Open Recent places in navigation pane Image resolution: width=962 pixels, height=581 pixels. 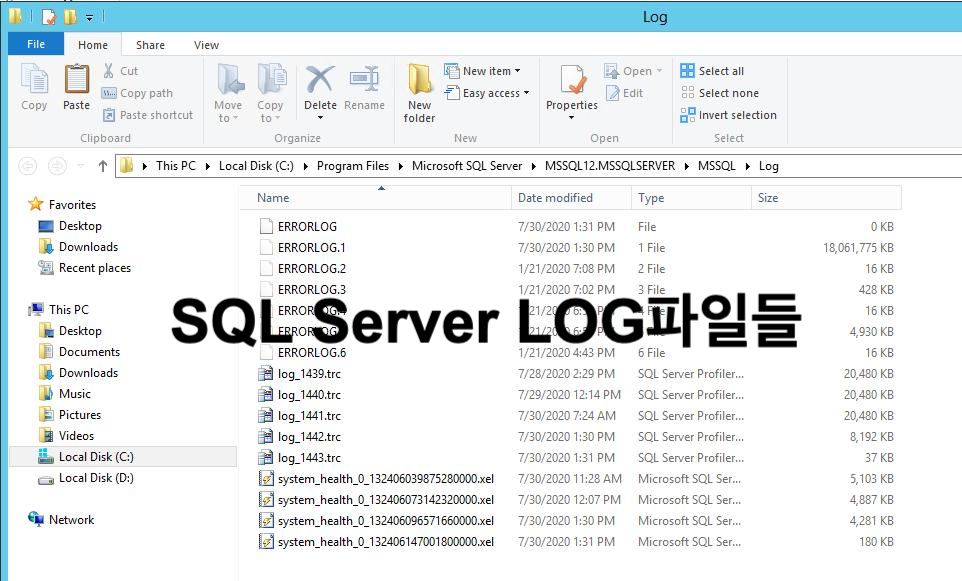pos(94,267)
